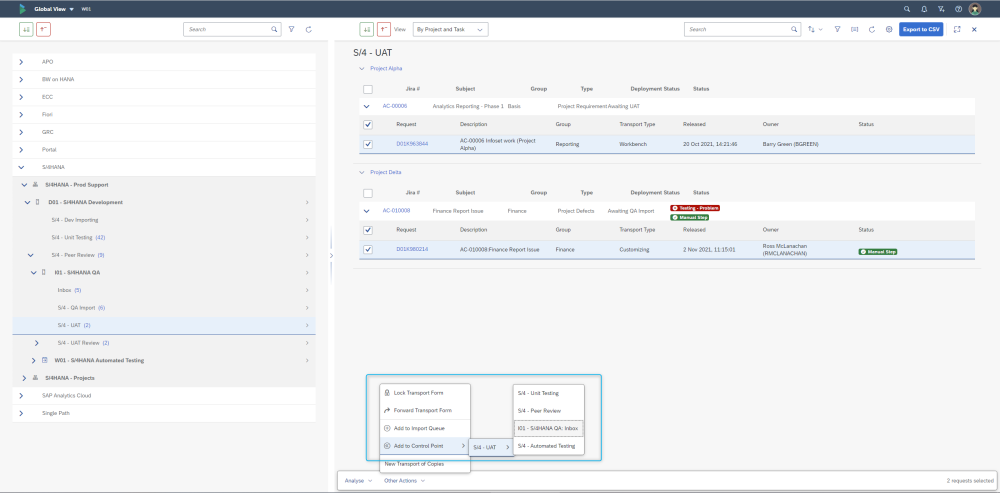Open the help icon in the header
This screenshot has height=493, width=1000.
958,8
